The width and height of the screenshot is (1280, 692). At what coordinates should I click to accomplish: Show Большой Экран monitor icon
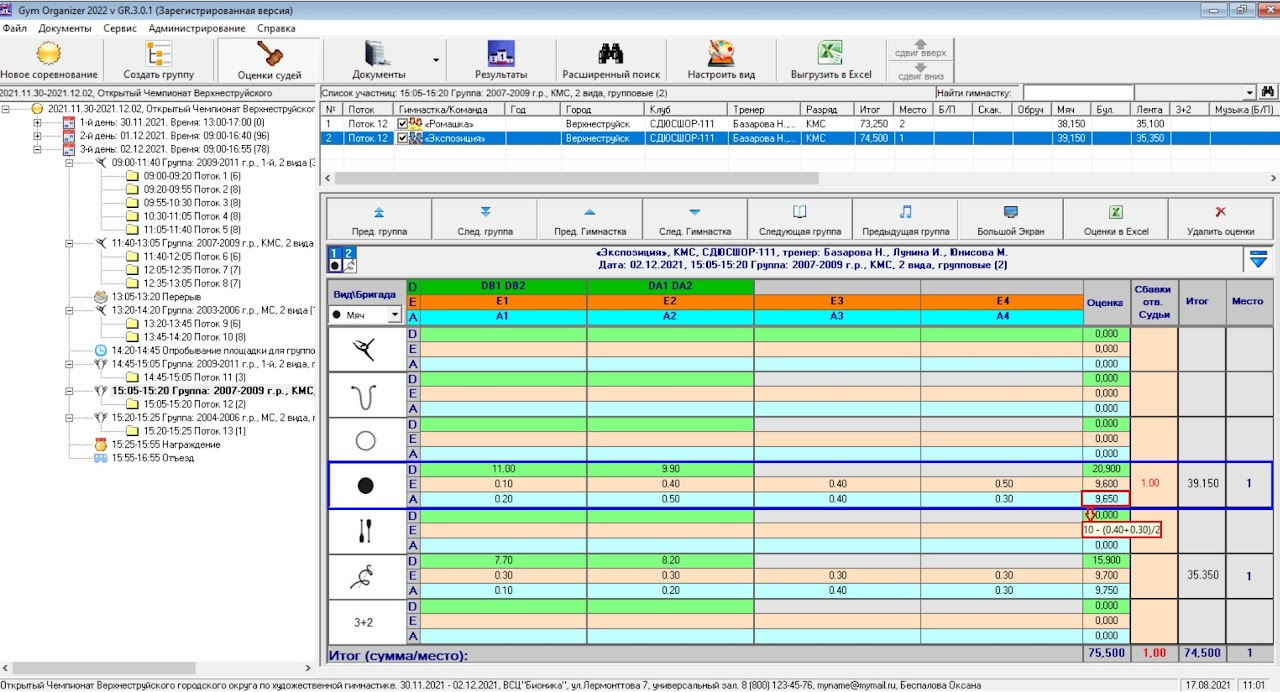point(1010,219)
